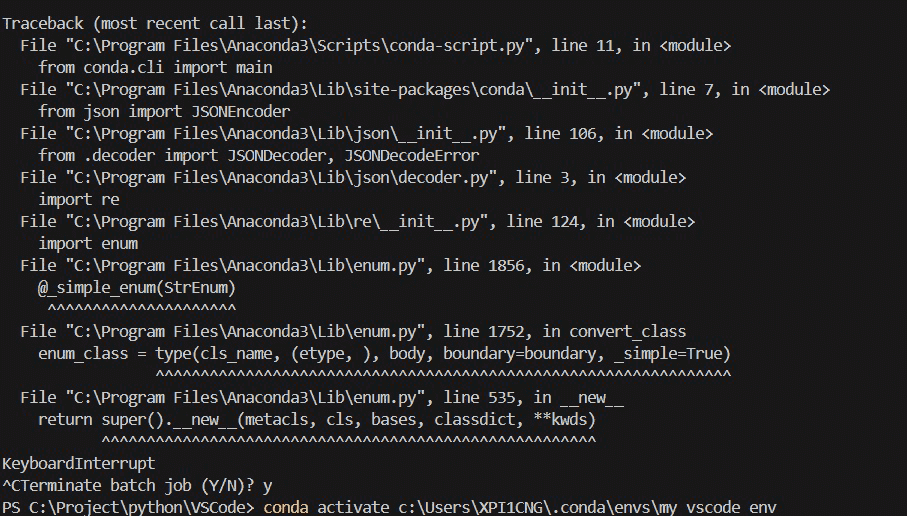Viewport: 907px width, 516px height.
Task: Click the 'KeyboardInterrupt' error text
Action: (79, 463)
